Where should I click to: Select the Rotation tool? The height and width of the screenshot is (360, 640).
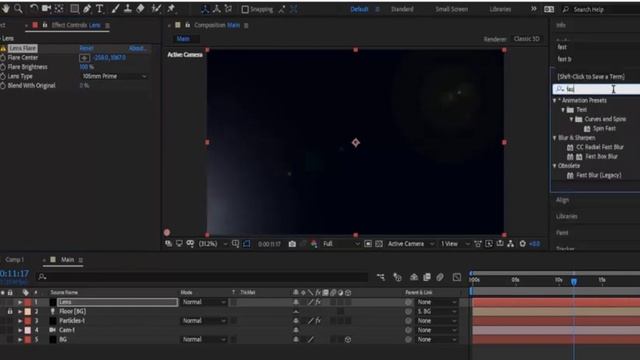33,9
